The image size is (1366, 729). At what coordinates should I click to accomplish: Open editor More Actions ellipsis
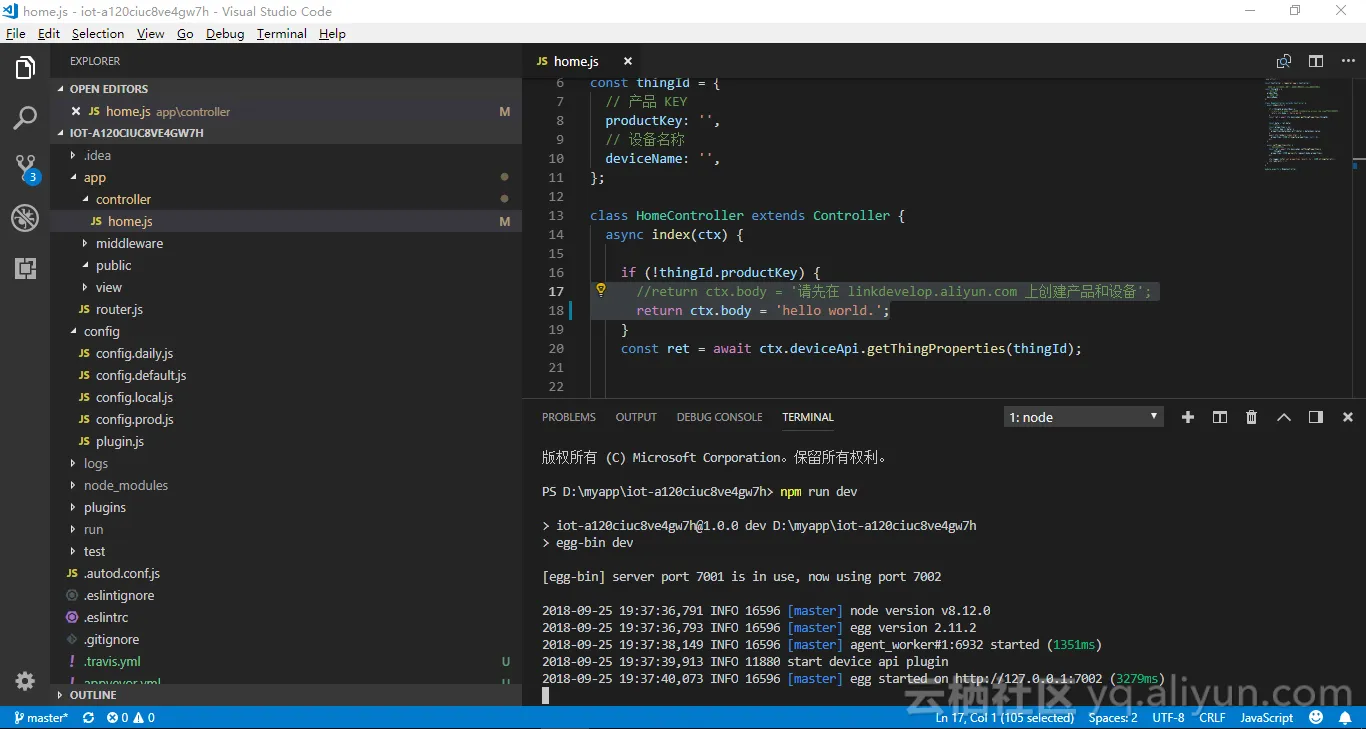[1348, 61]
